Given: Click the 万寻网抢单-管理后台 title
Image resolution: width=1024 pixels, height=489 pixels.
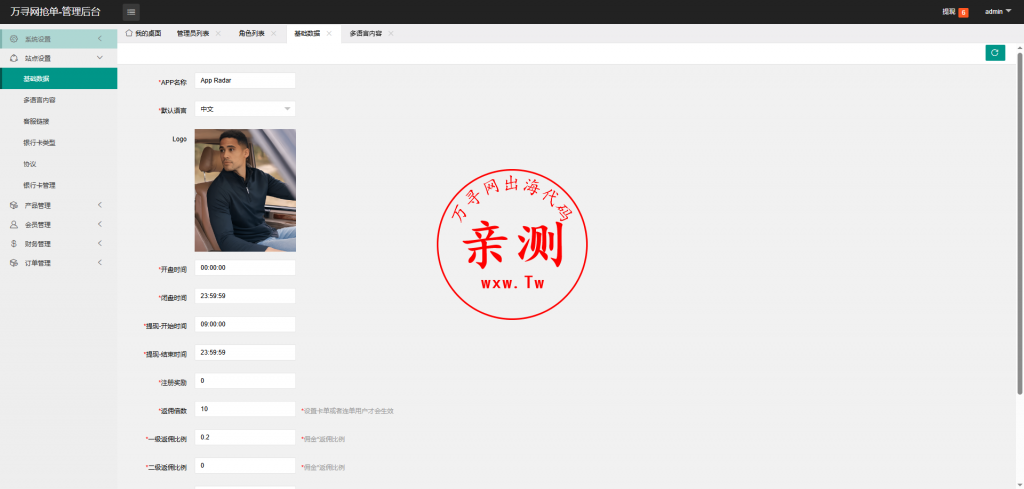Looking at the screenshot, I should [56, 12].
